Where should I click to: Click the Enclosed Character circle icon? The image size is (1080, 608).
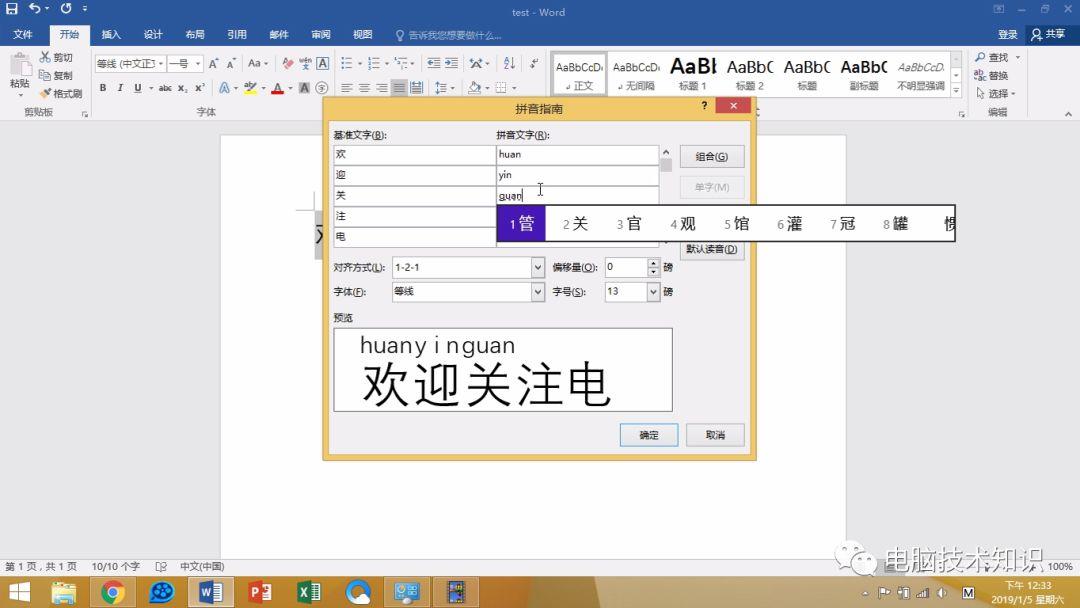click(x=322, y=87)
